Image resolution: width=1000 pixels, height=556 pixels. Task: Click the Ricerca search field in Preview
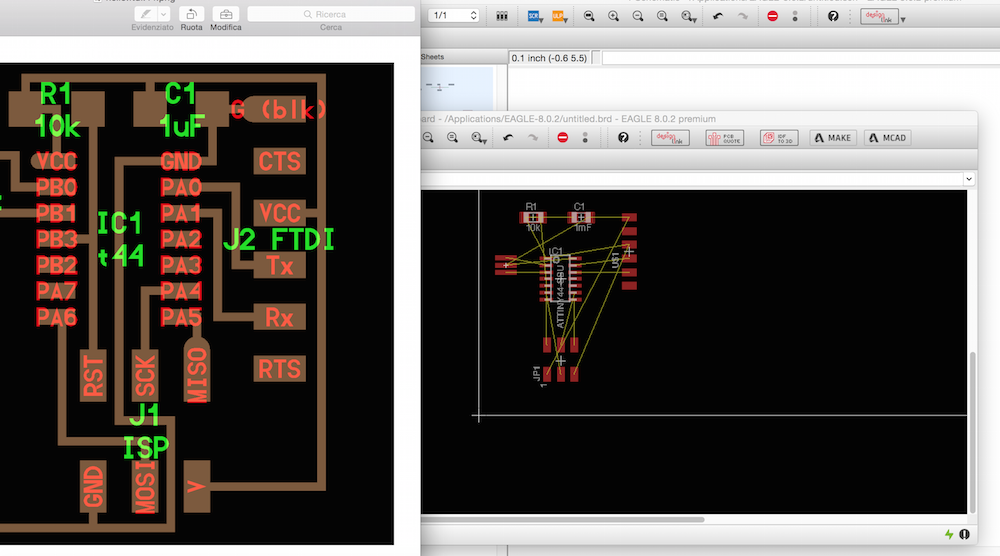click(x=331, y=14)
